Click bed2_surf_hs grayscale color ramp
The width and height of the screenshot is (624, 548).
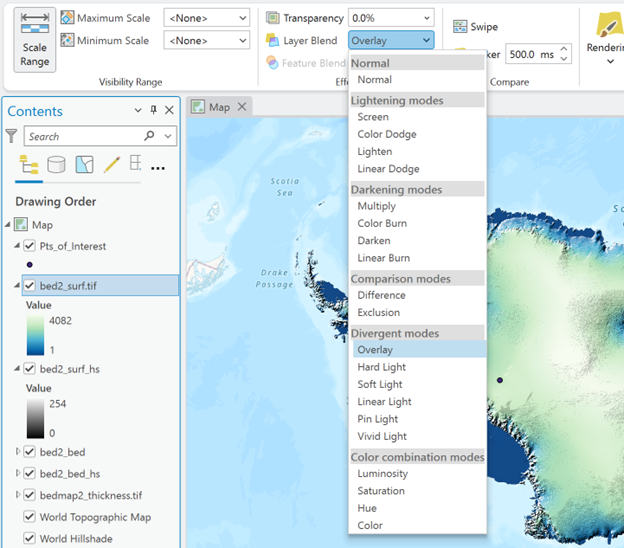pyautogui.click(x=35, y=419)
